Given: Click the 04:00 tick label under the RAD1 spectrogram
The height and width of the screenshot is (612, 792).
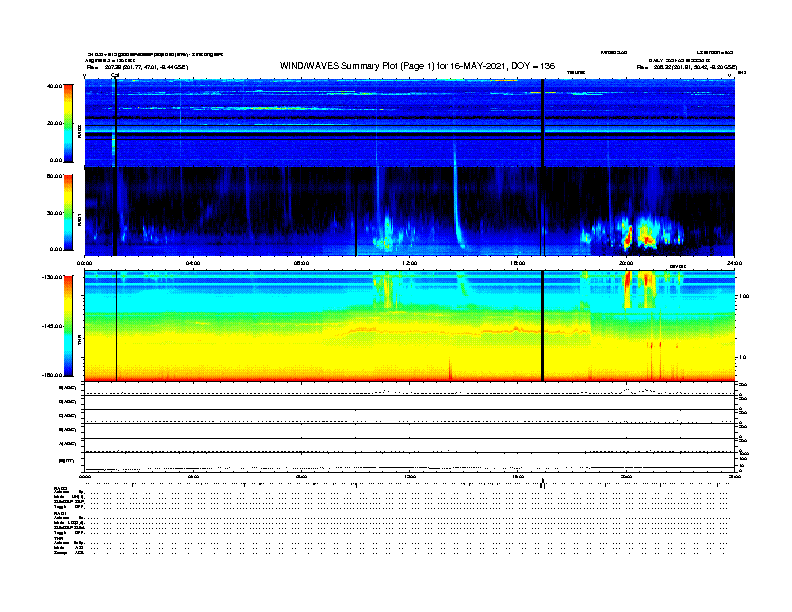Looking at the screenshot, I should 193,263.
